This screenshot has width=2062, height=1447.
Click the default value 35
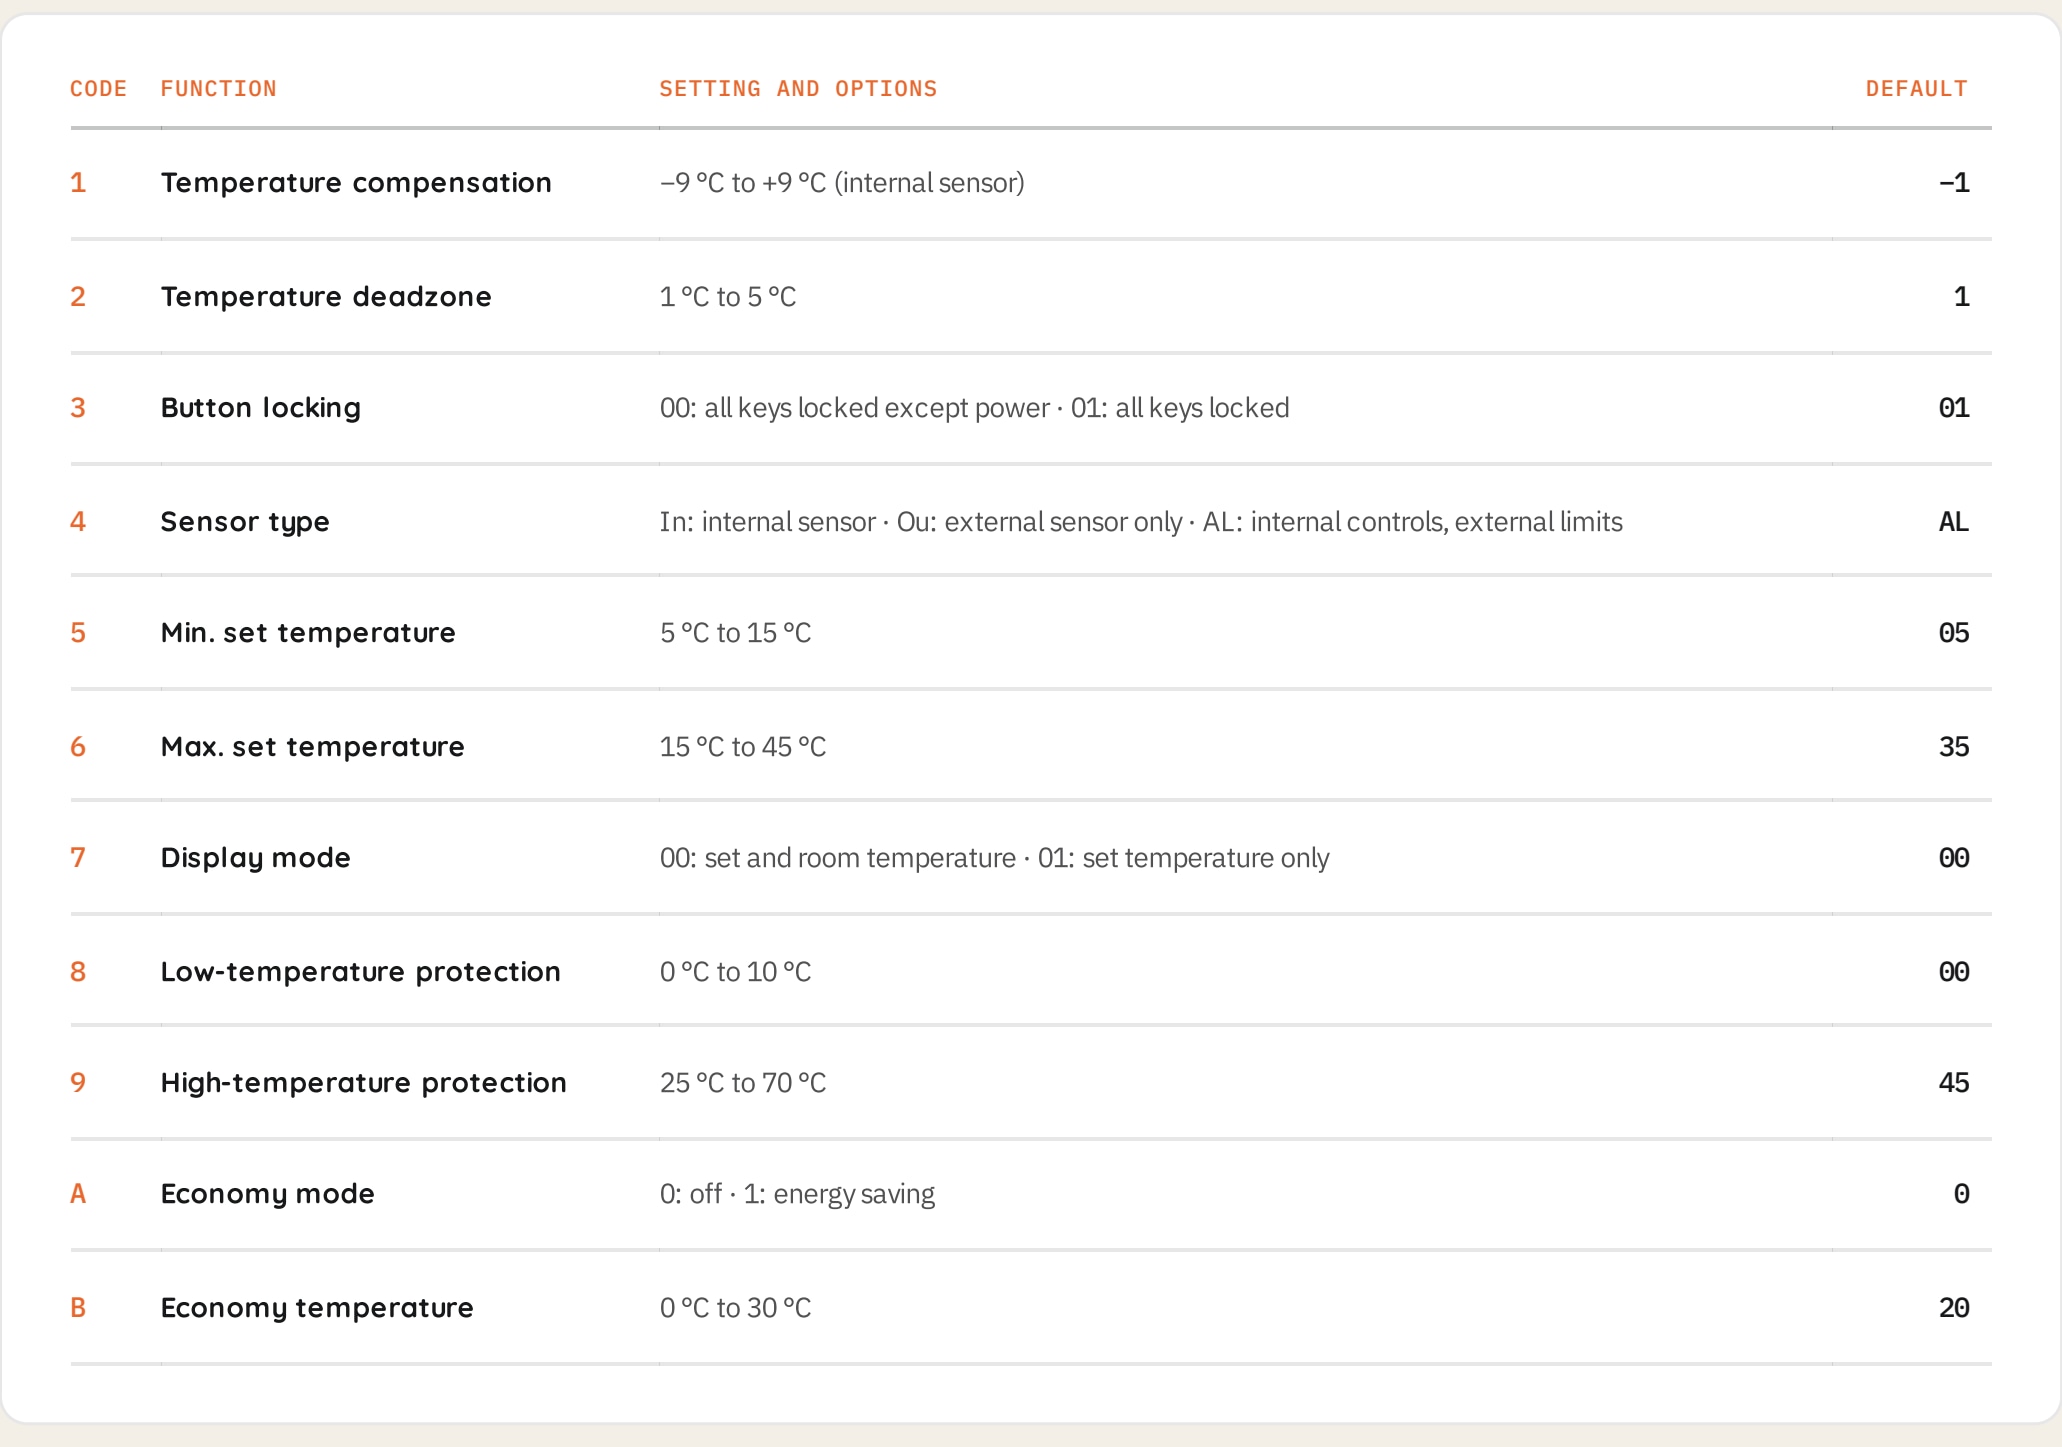[x=1954, y=747]
